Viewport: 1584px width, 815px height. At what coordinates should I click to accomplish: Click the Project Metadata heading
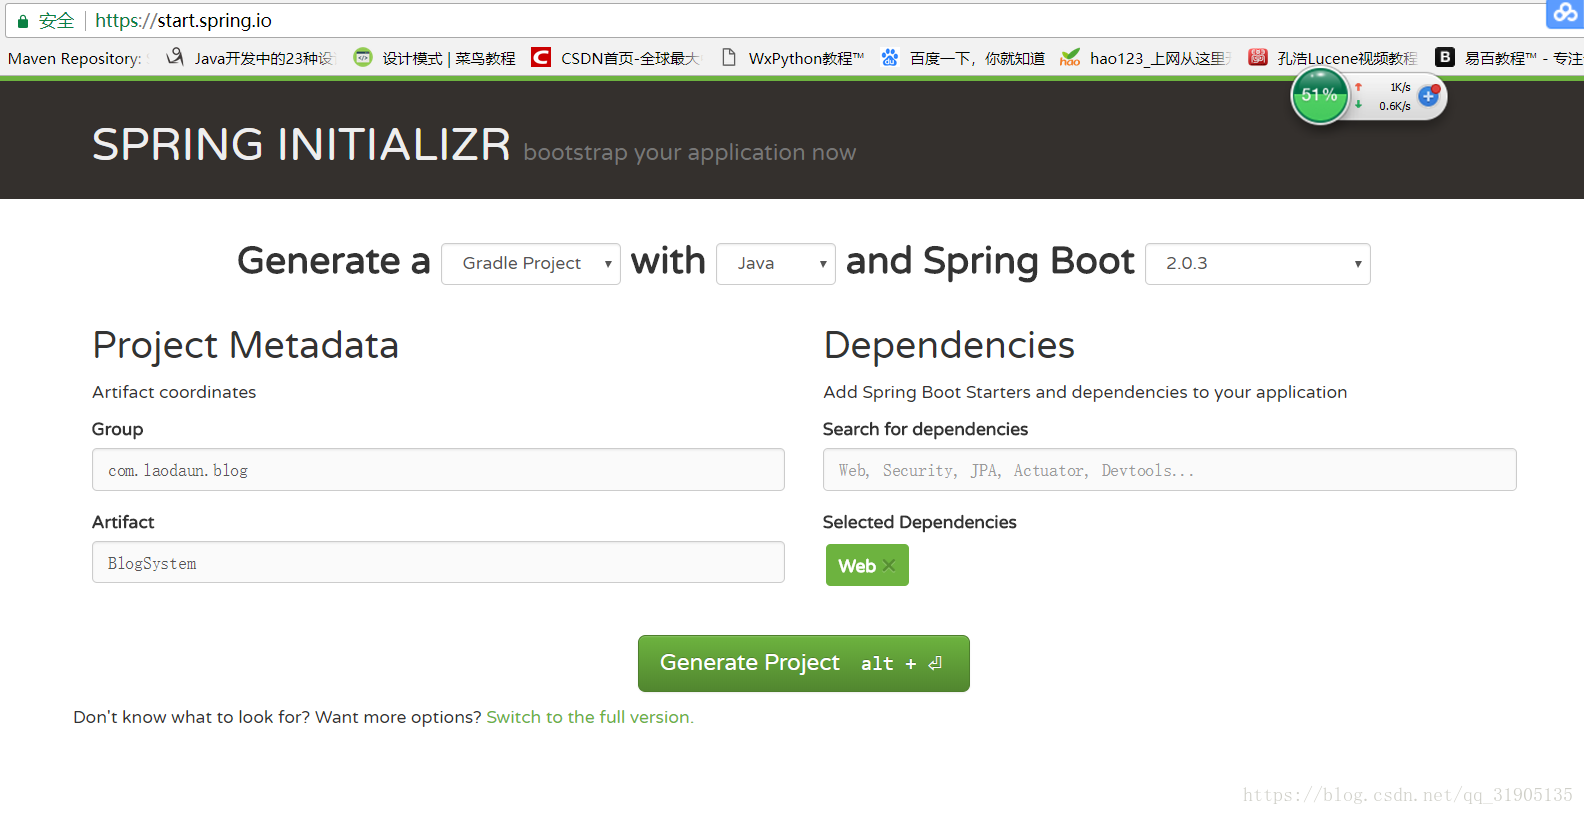245,345
